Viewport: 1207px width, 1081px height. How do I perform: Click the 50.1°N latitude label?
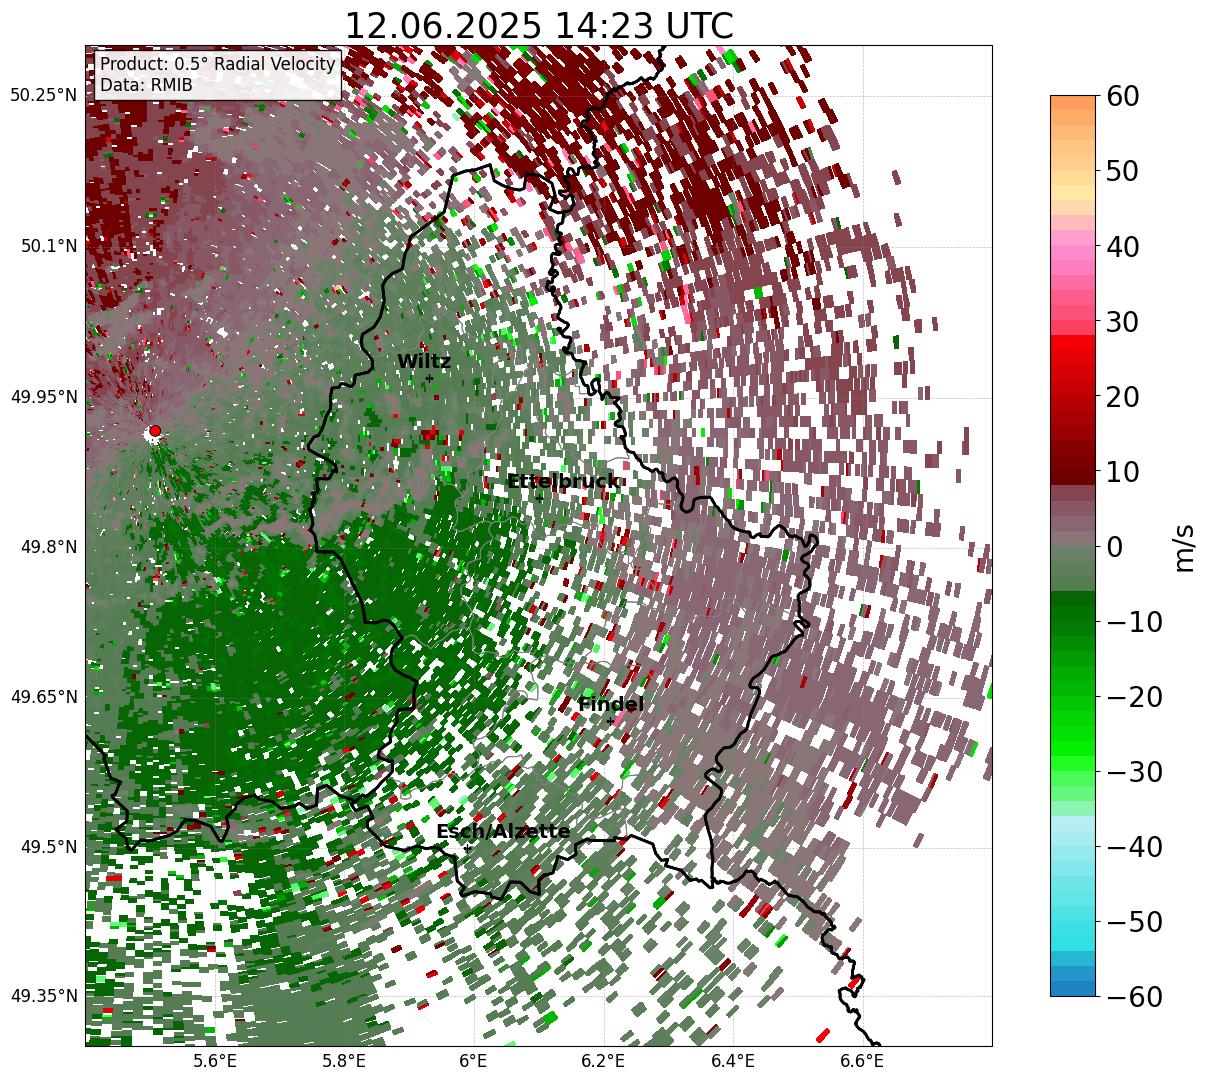(x=48, y=246)
